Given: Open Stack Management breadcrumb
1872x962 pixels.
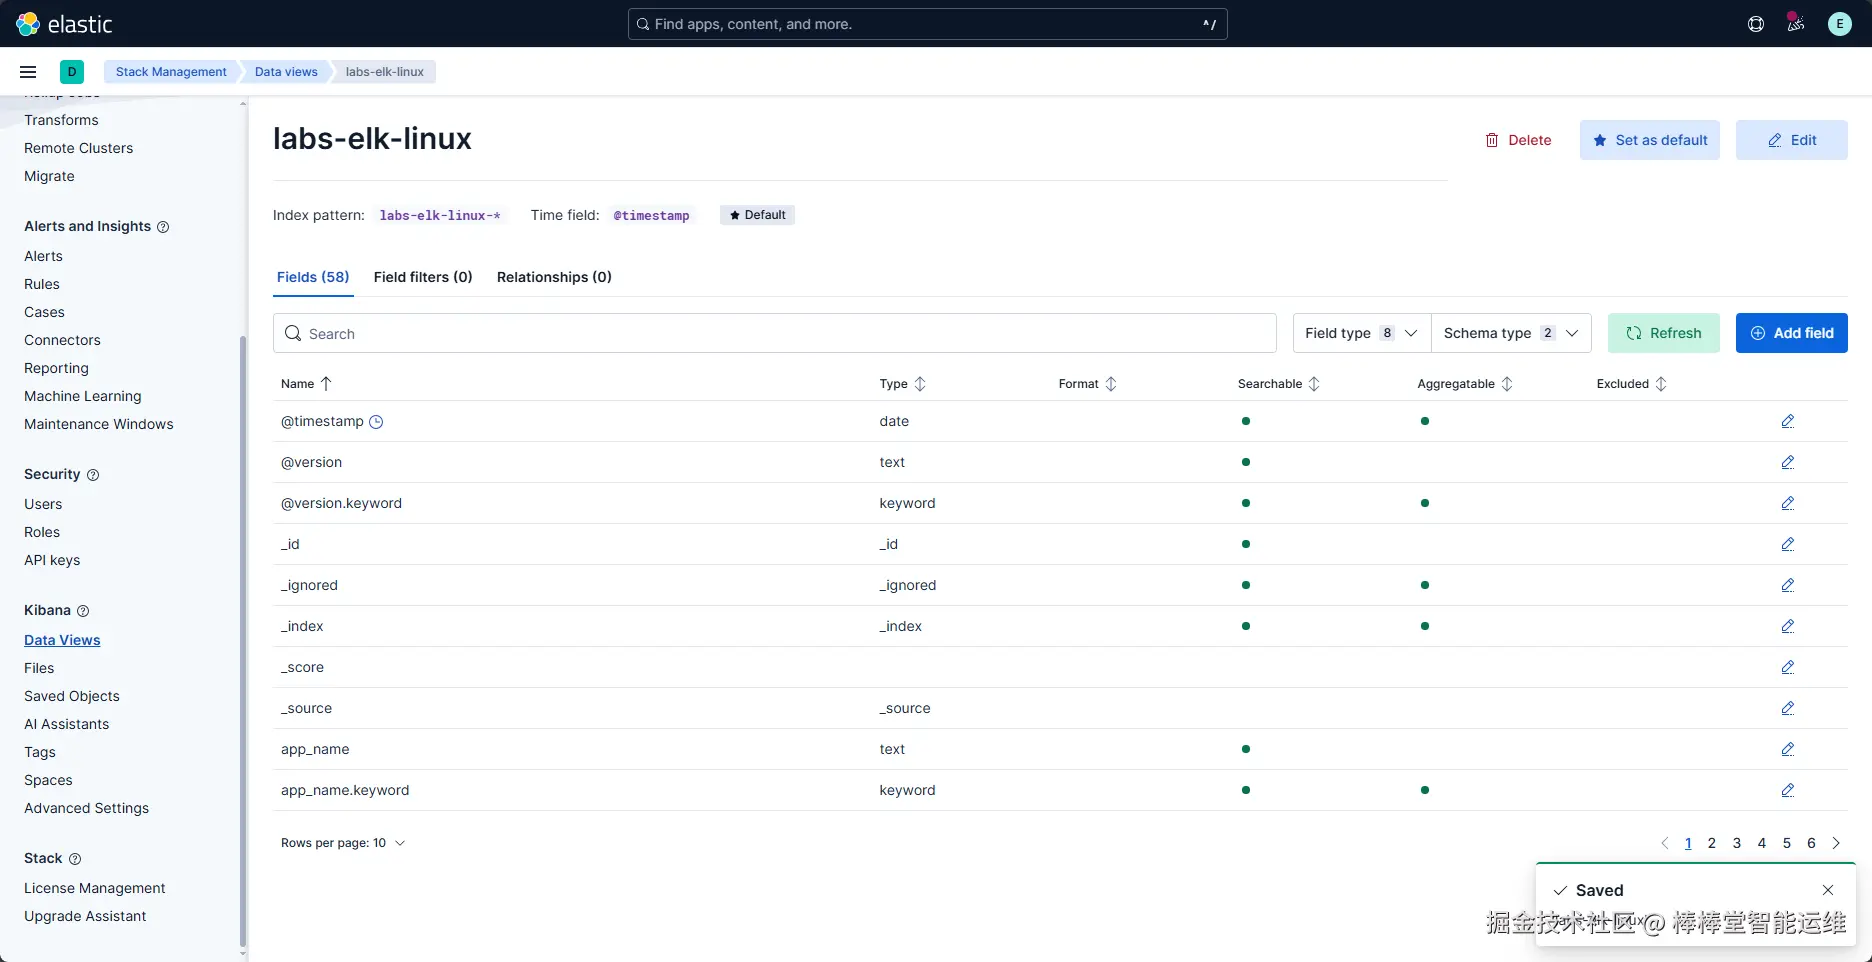Looking at the screenshot, I should (171, 72).
